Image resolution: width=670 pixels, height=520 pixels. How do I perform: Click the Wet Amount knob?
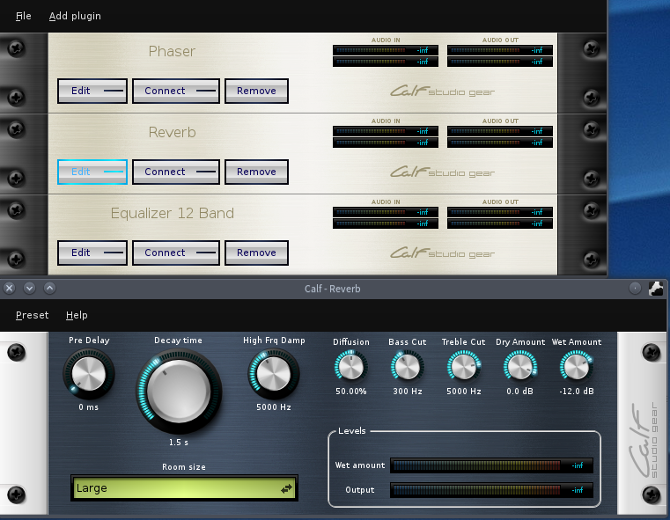(576, 367)
